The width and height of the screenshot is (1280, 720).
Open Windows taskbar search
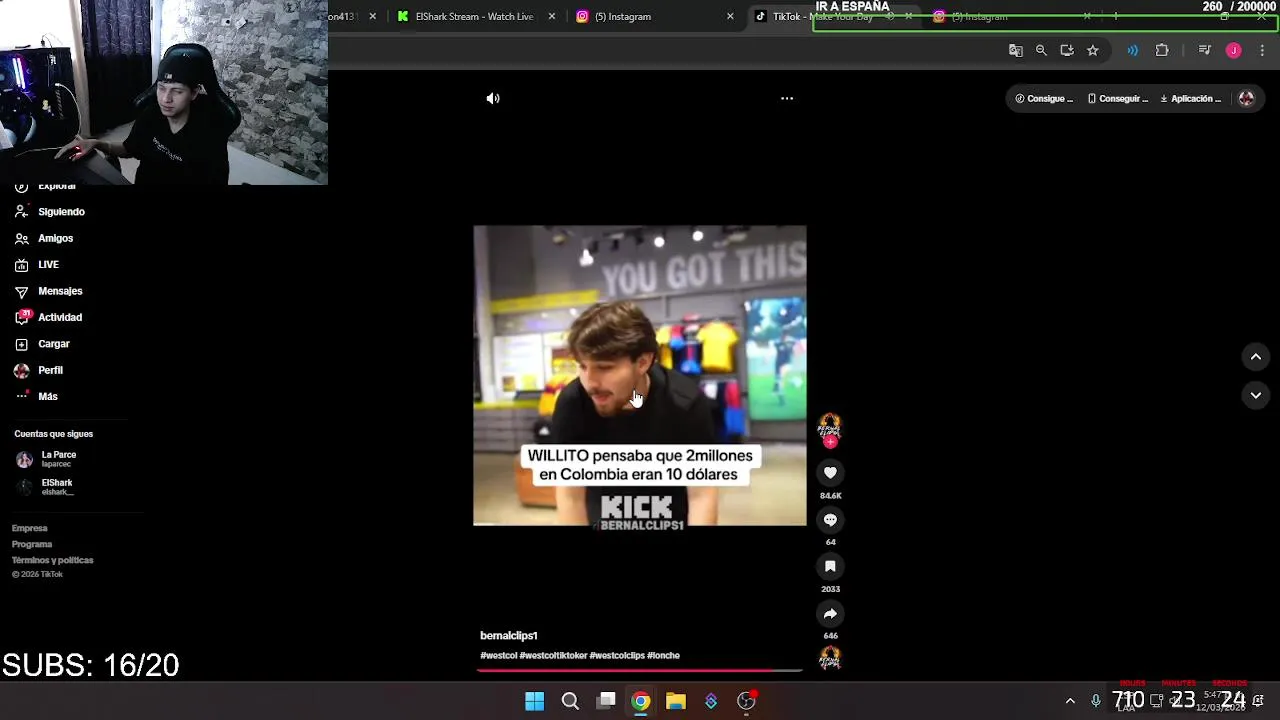pos(570,701)
